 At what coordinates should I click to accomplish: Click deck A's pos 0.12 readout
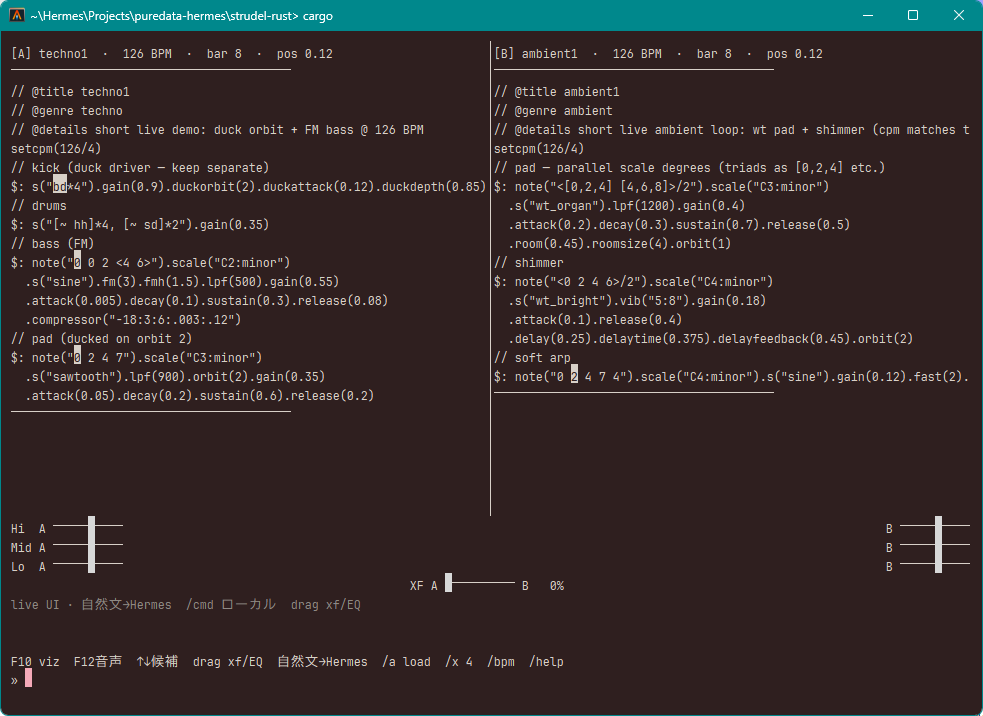tap(305, 54)
